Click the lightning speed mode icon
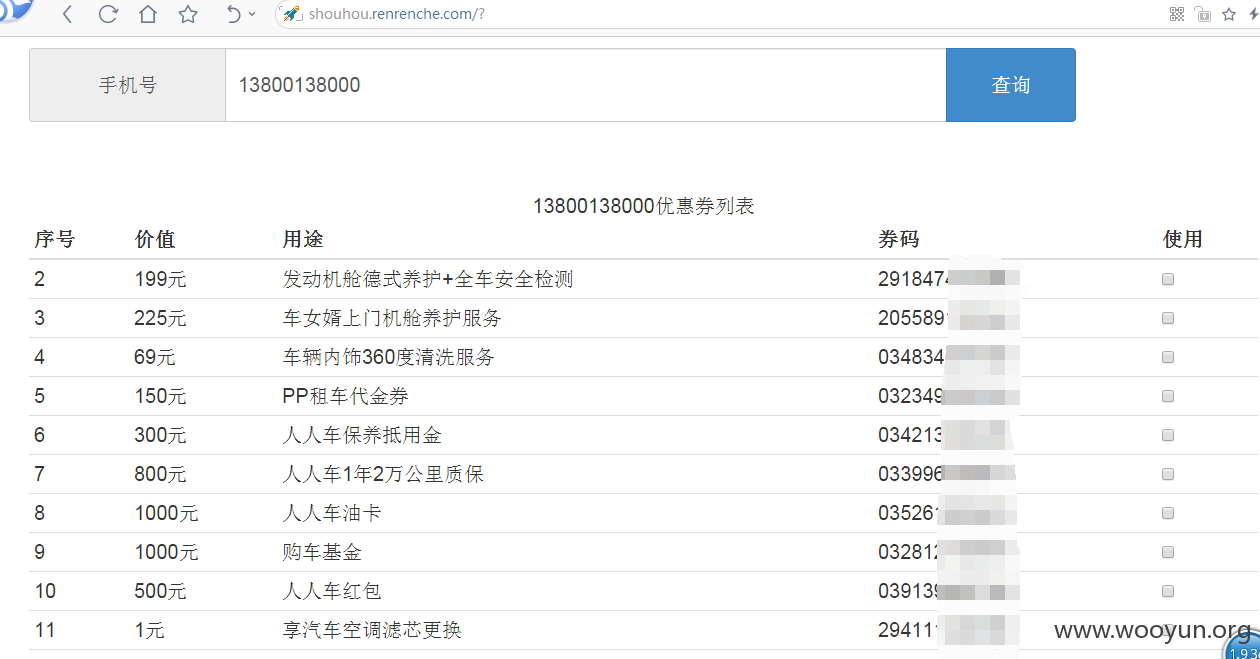The height and width of the screenshot is (659, 1260). pyautogui.click(x=1253, y=14)
